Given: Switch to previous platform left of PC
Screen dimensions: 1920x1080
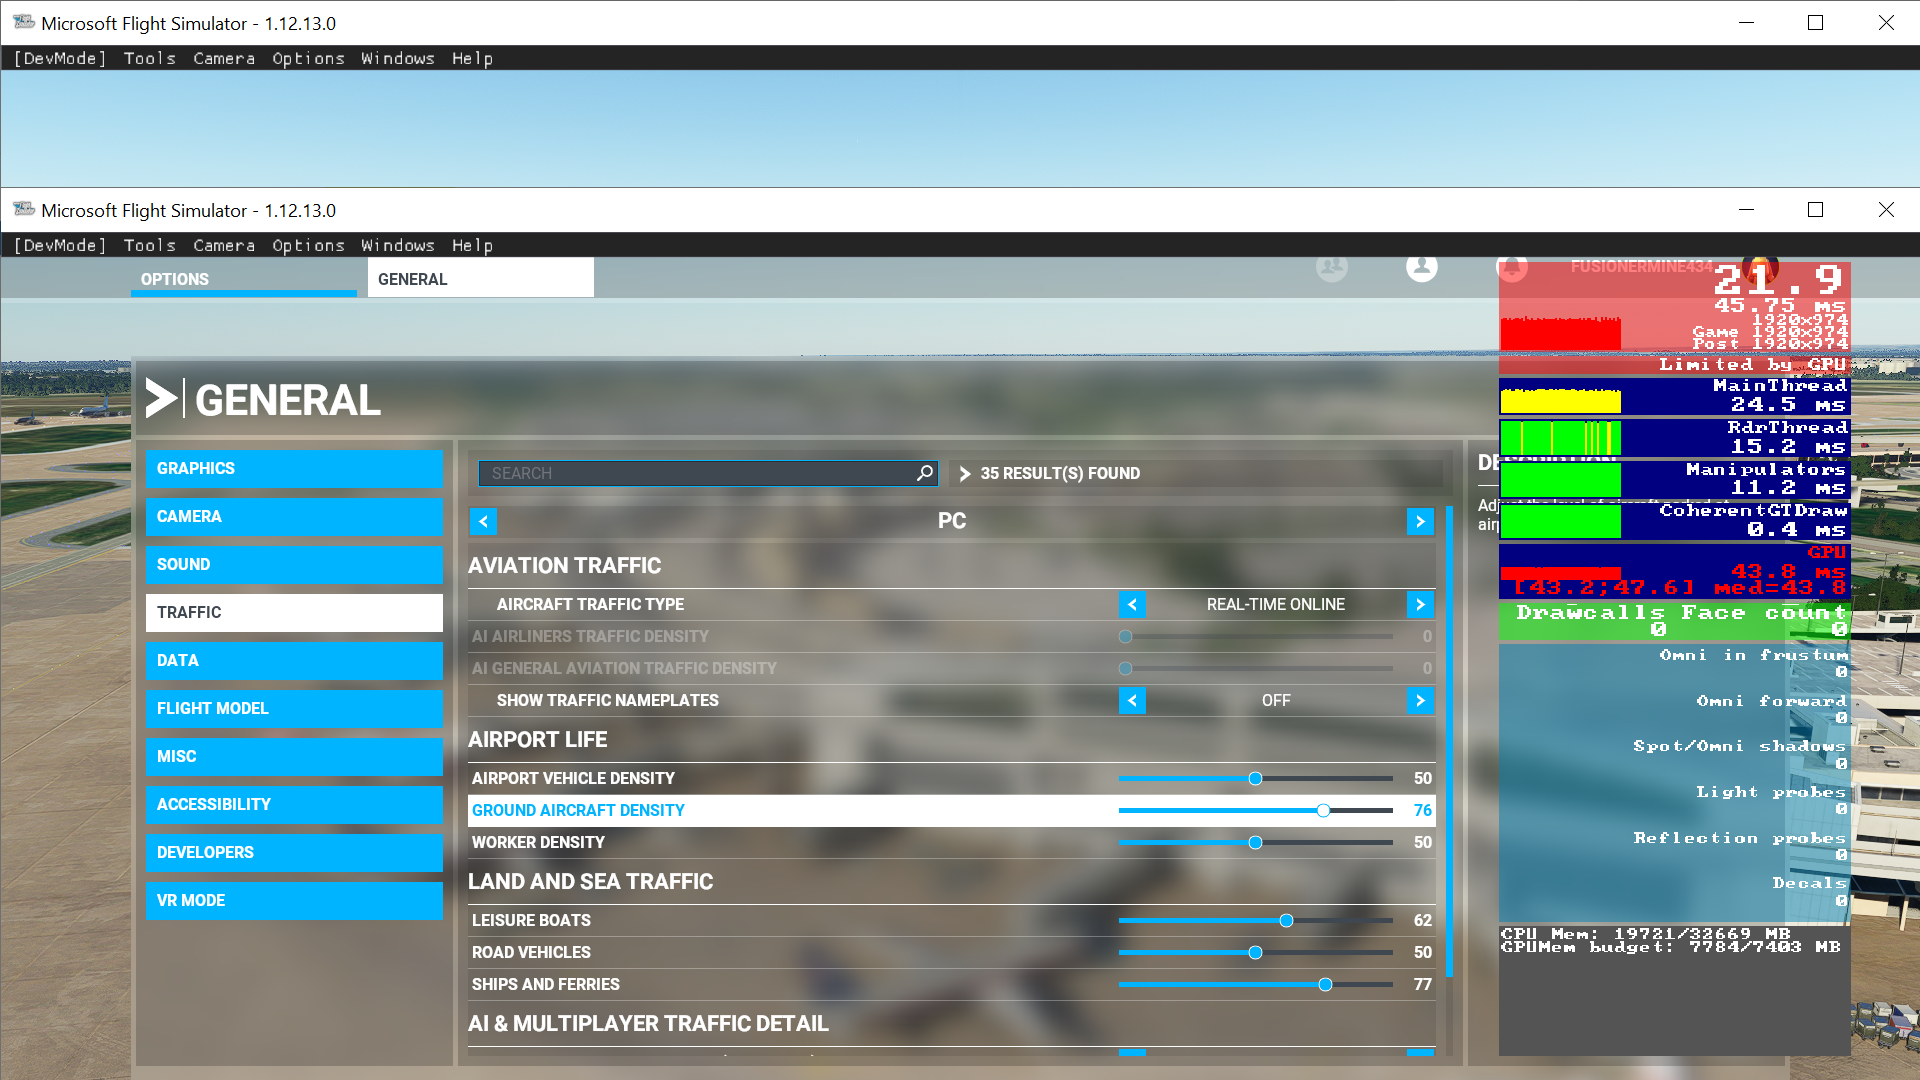Looking at the screenshot, I should [x=483, y=521].
